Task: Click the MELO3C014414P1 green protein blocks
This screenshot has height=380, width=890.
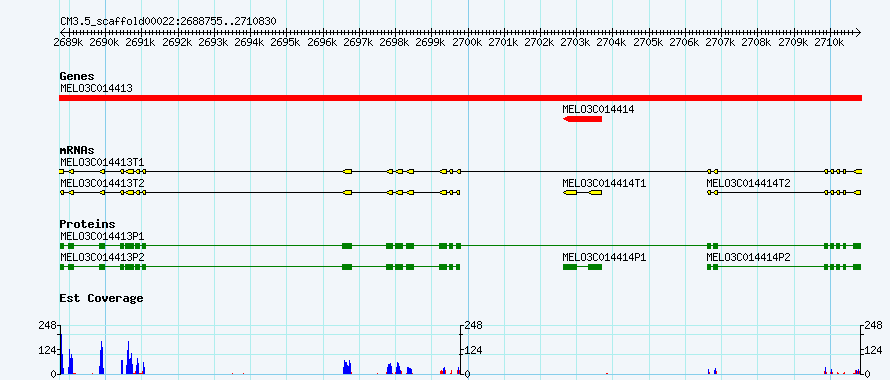Action: tap(582, 267)
